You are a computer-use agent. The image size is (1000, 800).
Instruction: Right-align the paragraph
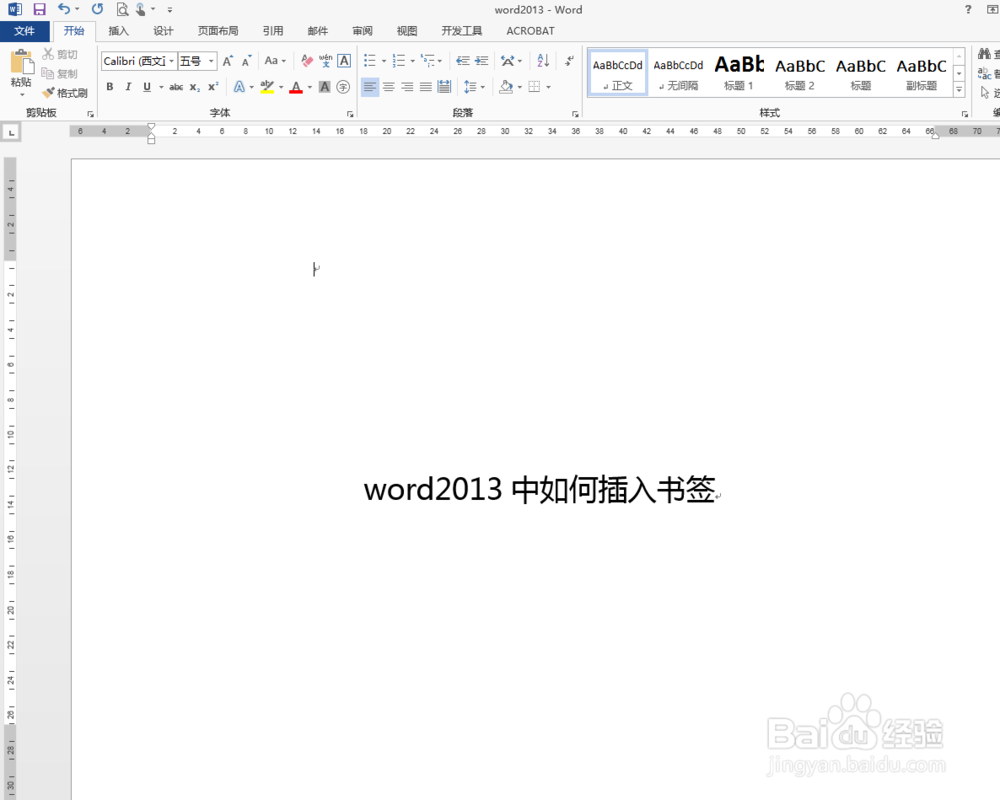click(407, 87)
